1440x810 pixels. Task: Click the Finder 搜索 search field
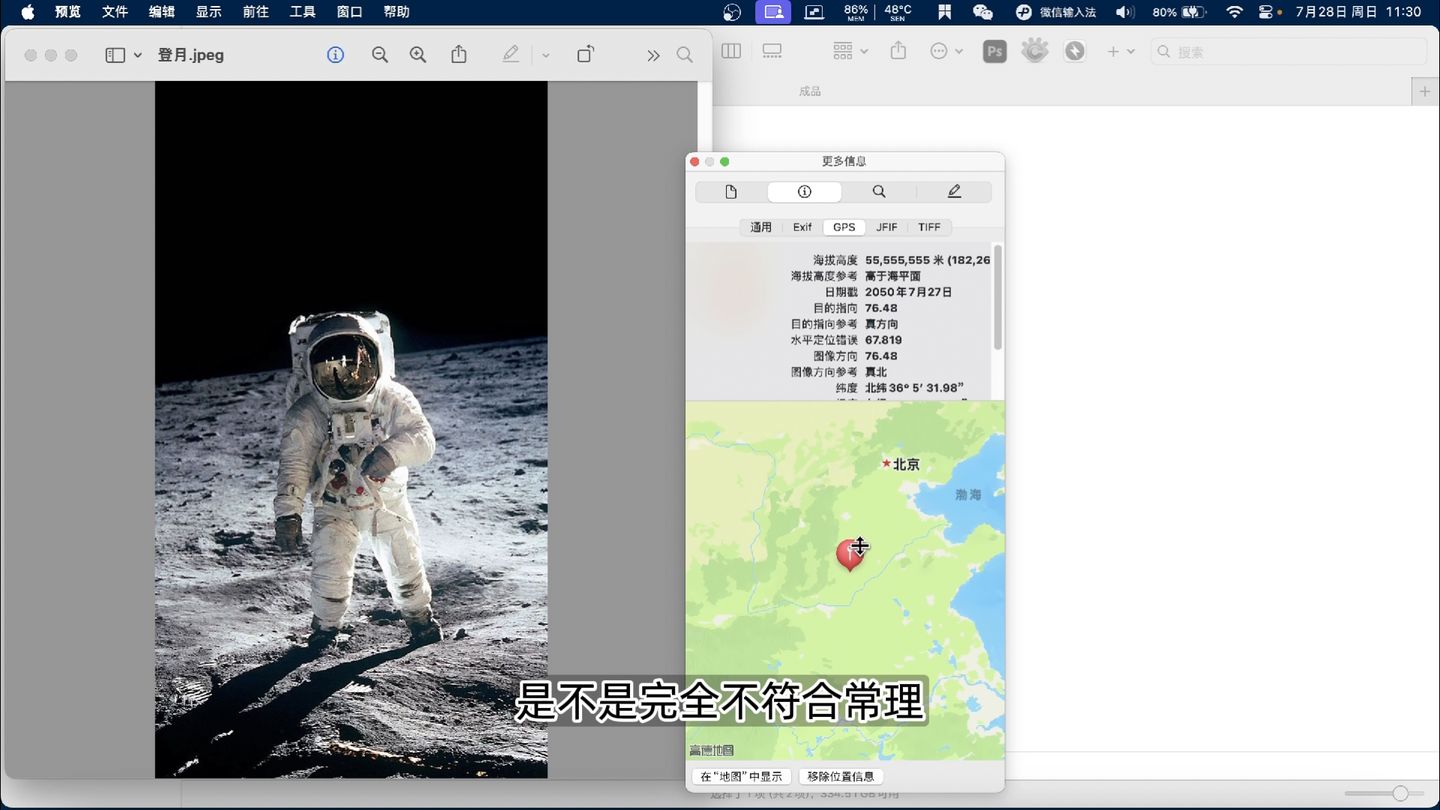point(1289,51)
